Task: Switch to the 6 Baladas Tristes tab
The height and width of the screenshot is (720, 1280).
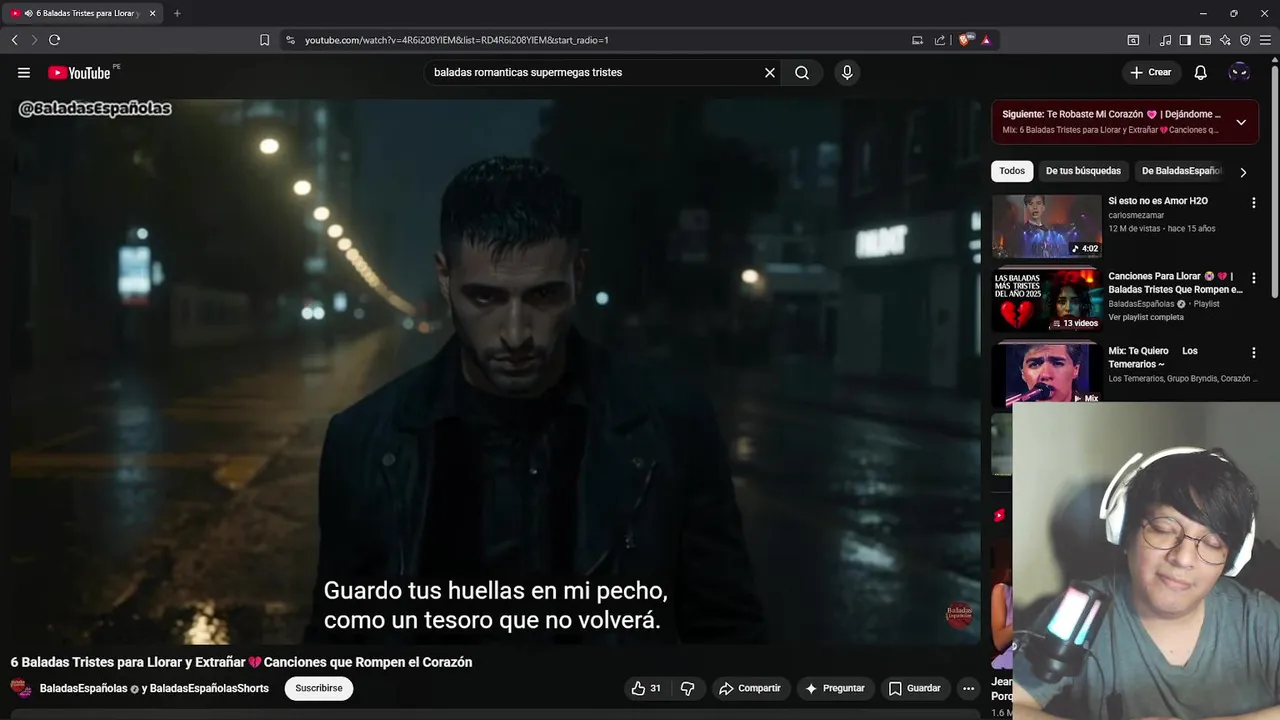Action: (81, 13)
